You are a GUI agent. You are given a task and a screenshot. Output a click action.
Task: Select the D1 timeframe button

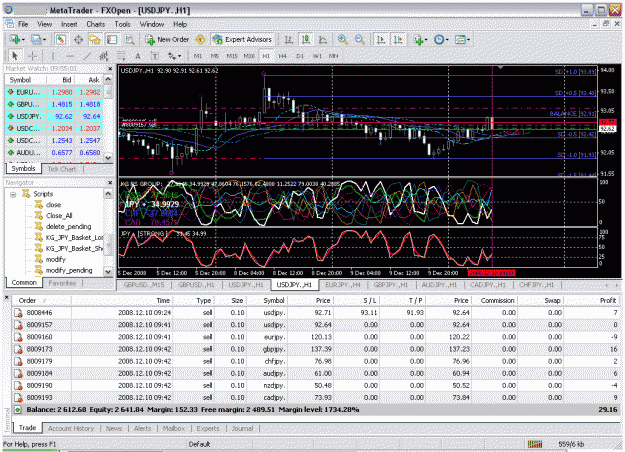click(x=300, y=56)
